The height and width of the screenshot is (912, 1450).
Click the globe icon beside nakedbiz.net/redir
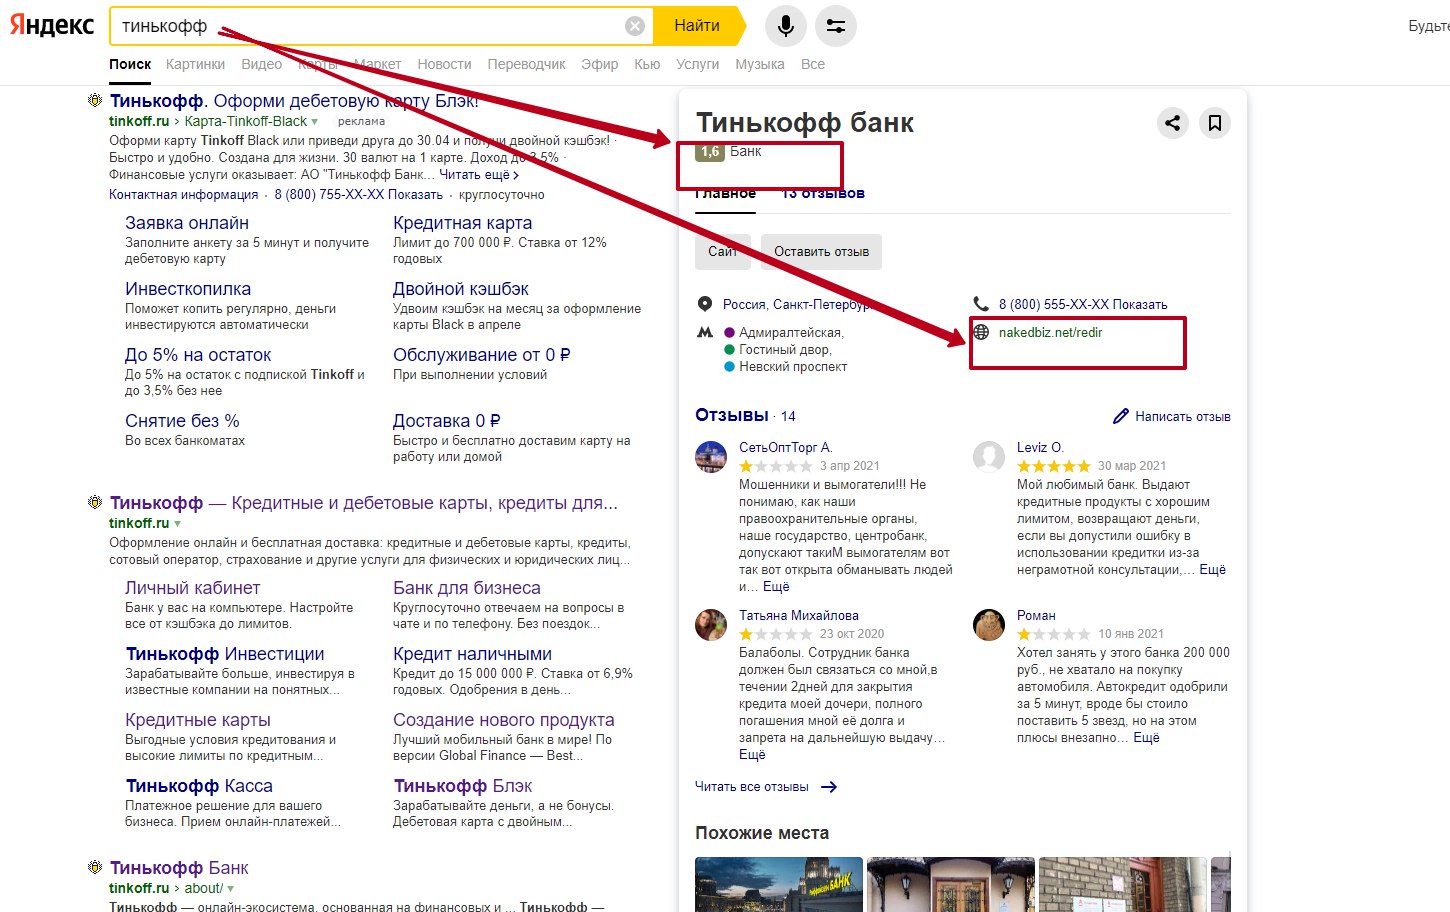pos(981,332)
